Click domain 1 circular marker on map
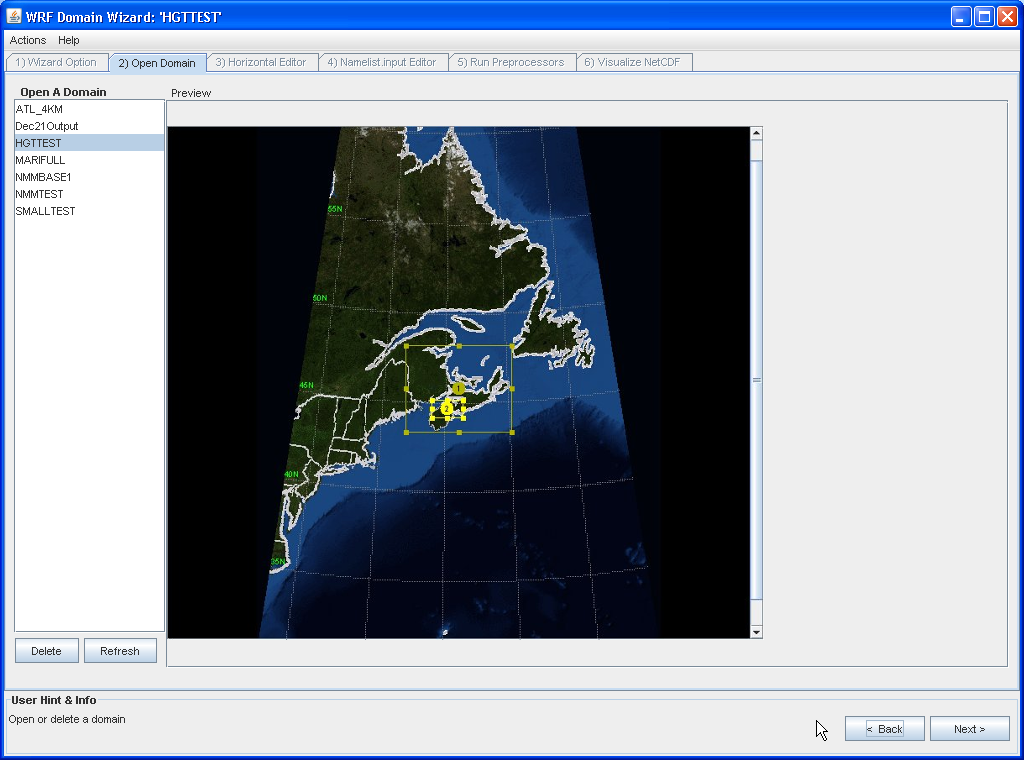The height and width of the screenshot is (760, 1024). [x=458, y=388]
